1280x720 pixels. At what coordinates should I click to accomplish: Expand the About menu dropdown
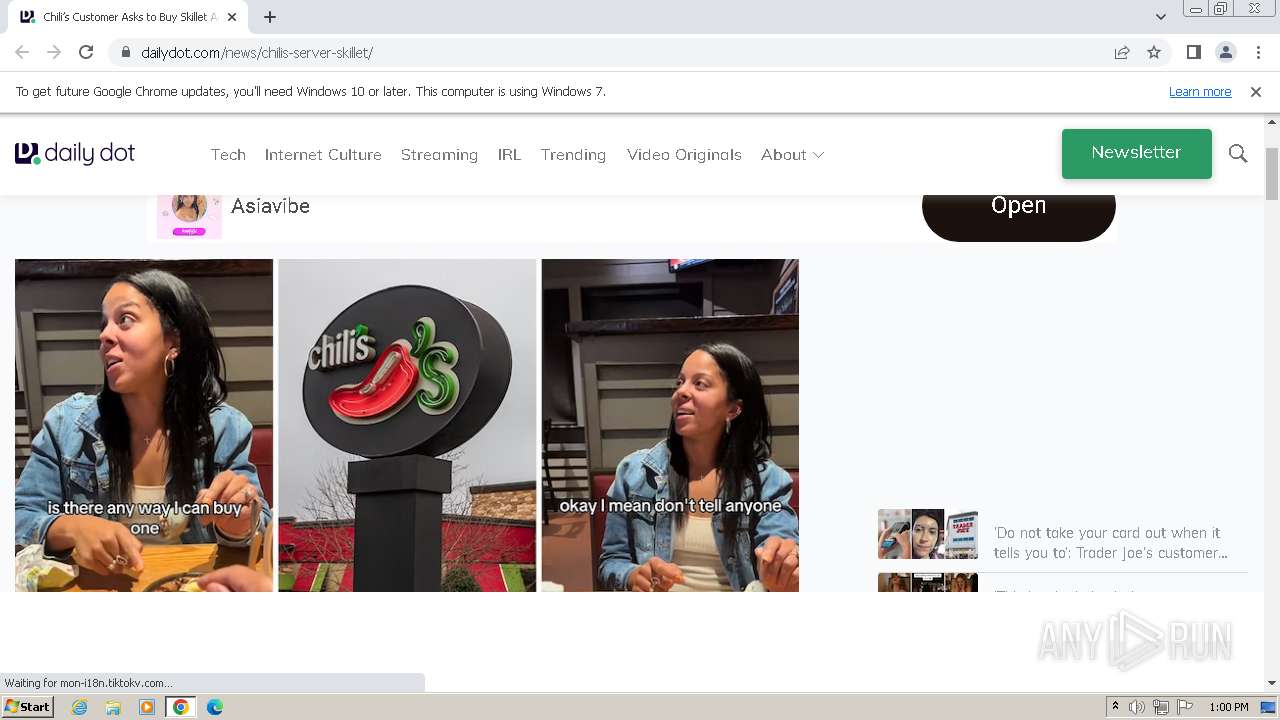tap(792, 154)
